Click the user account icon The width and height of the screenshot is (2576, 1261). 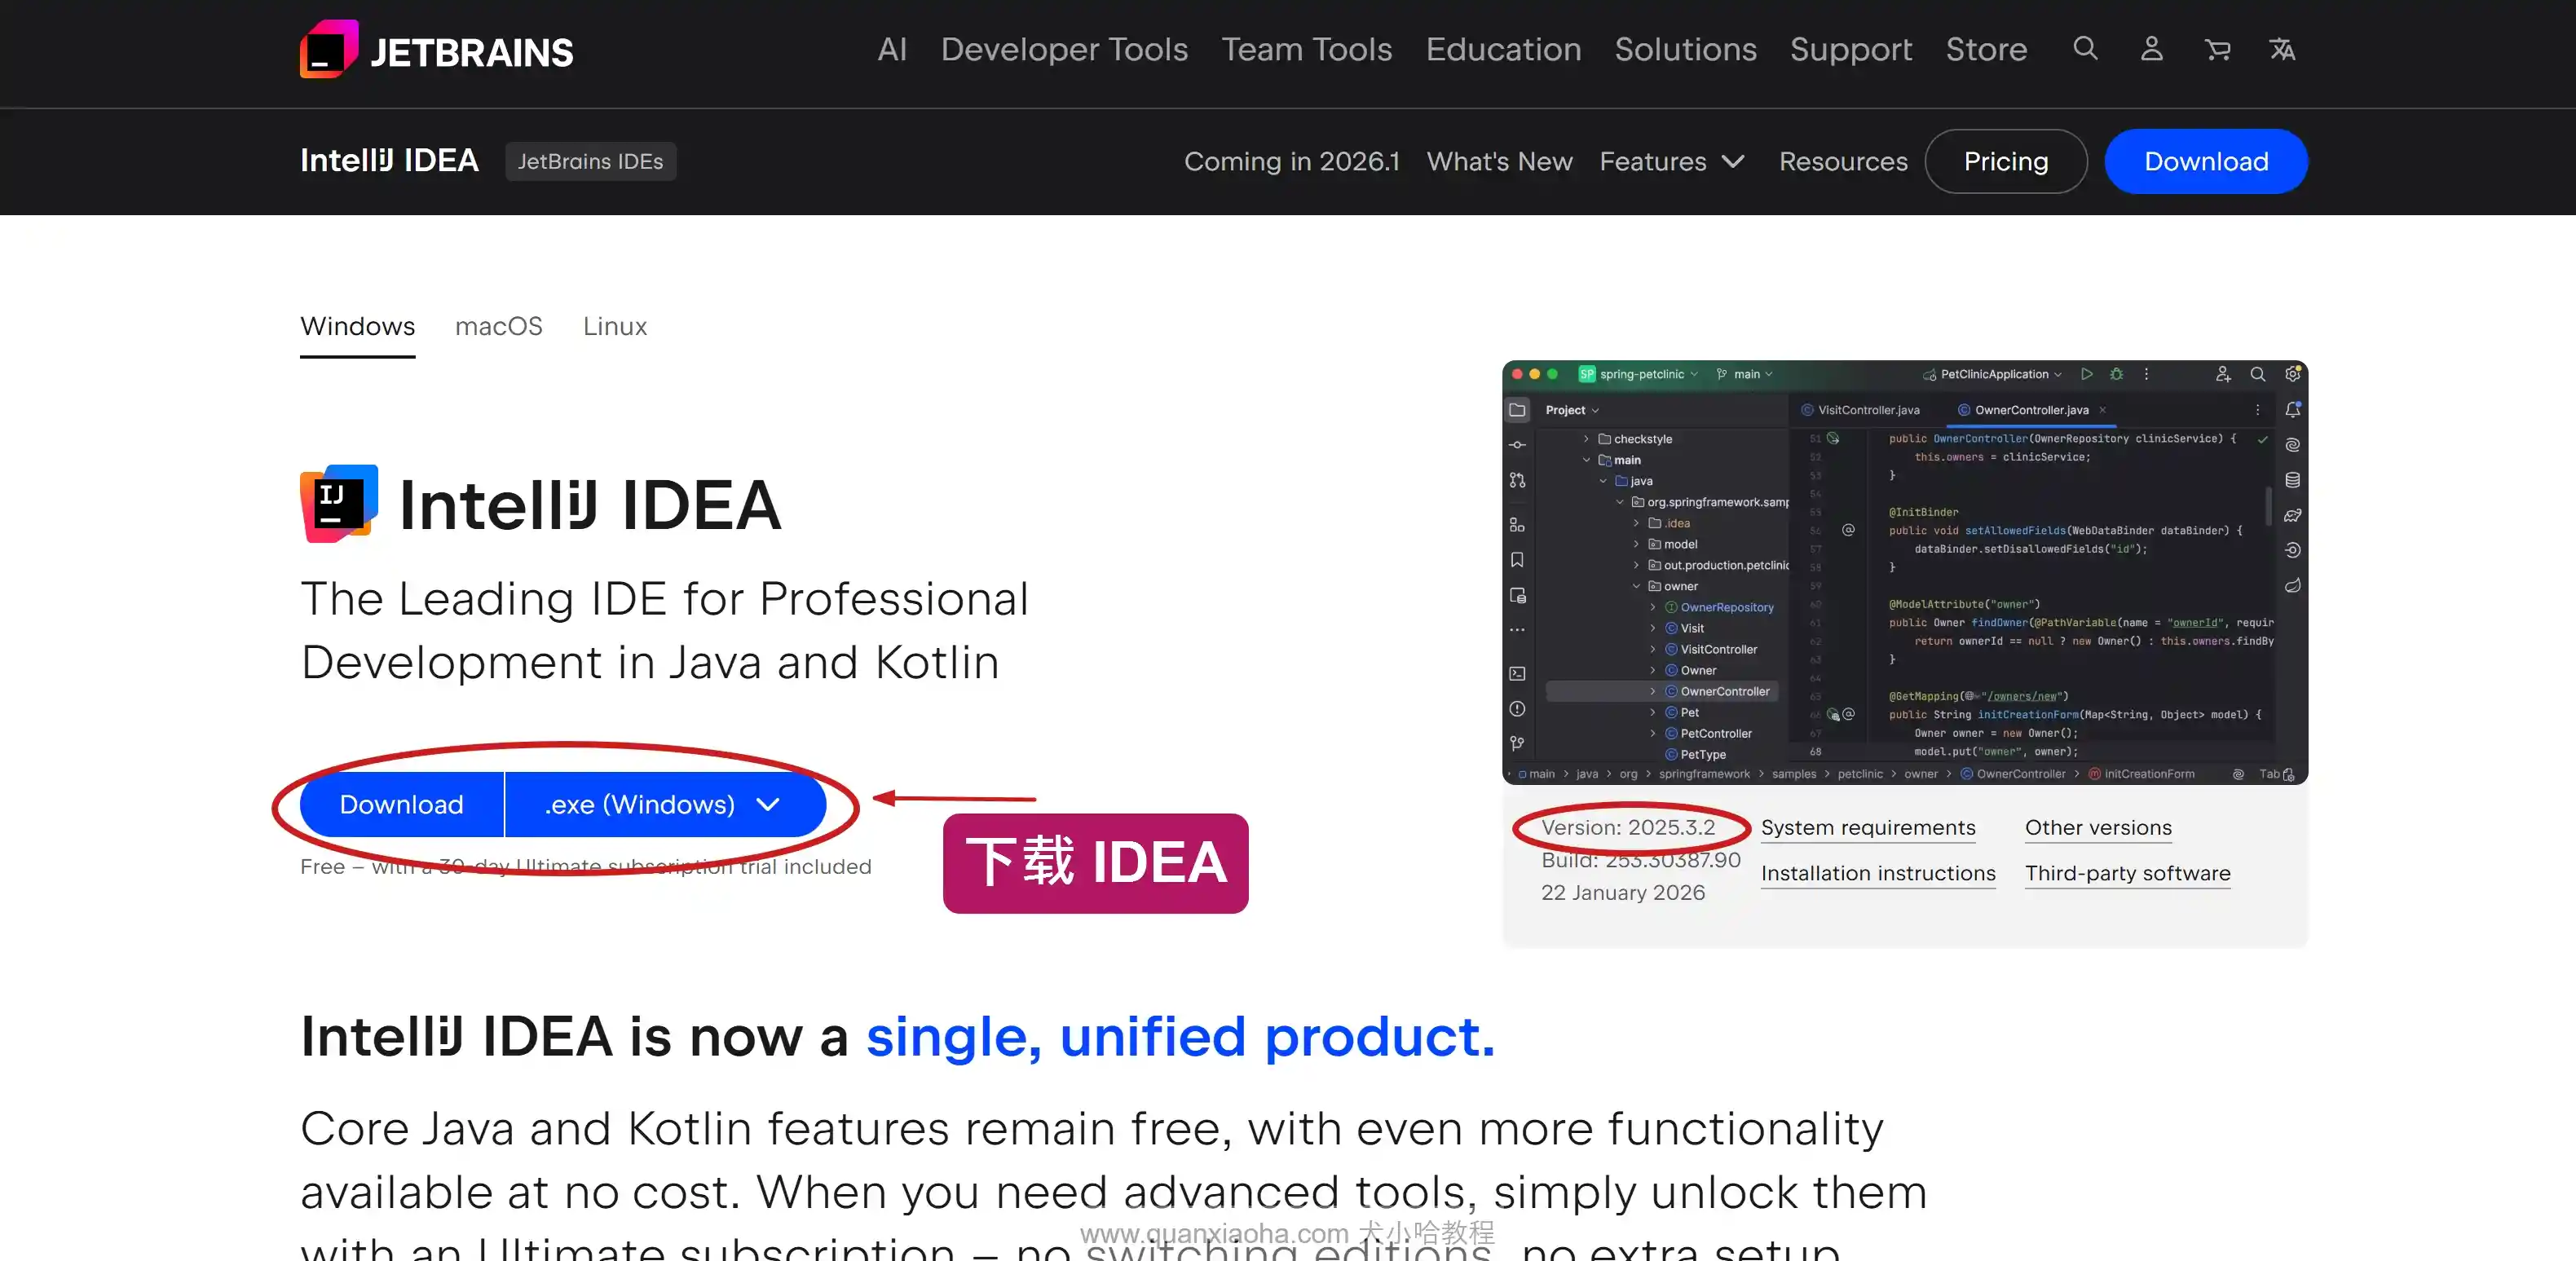coord(2151,49)
